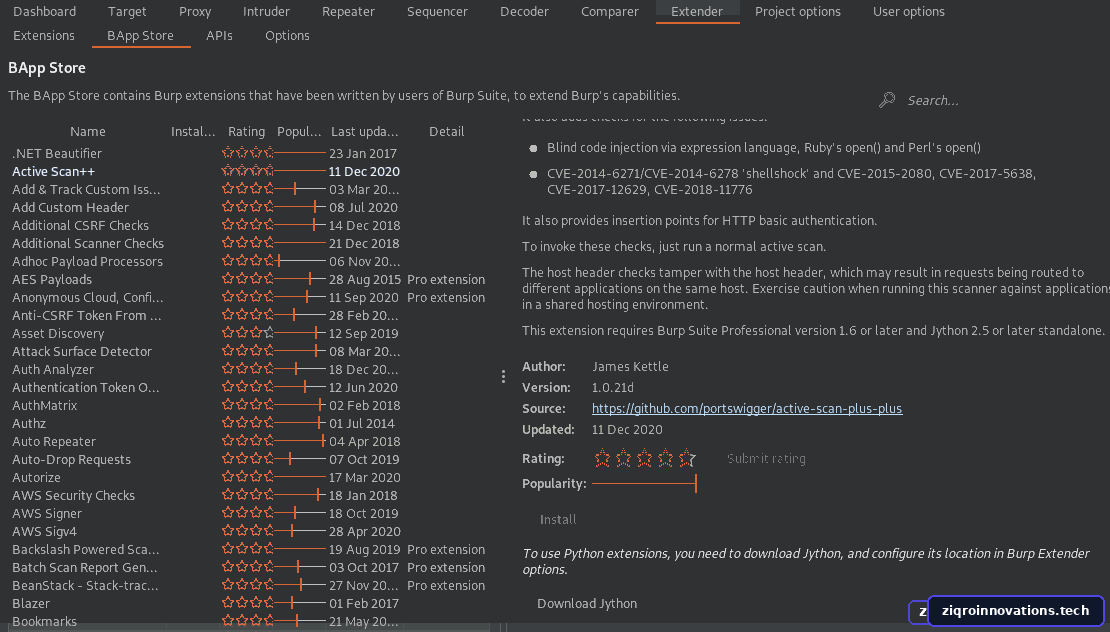Sort list by Rating column header
This screenshot has width=1110, height=632.
[246, 132]
